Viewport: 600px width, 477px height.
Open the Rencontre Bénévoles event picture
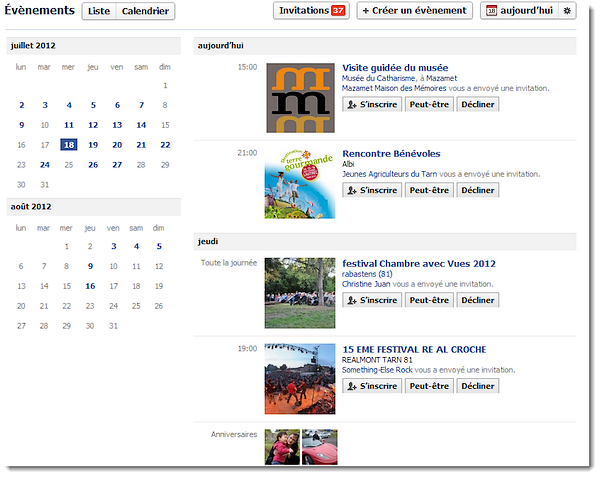point(300,184)
